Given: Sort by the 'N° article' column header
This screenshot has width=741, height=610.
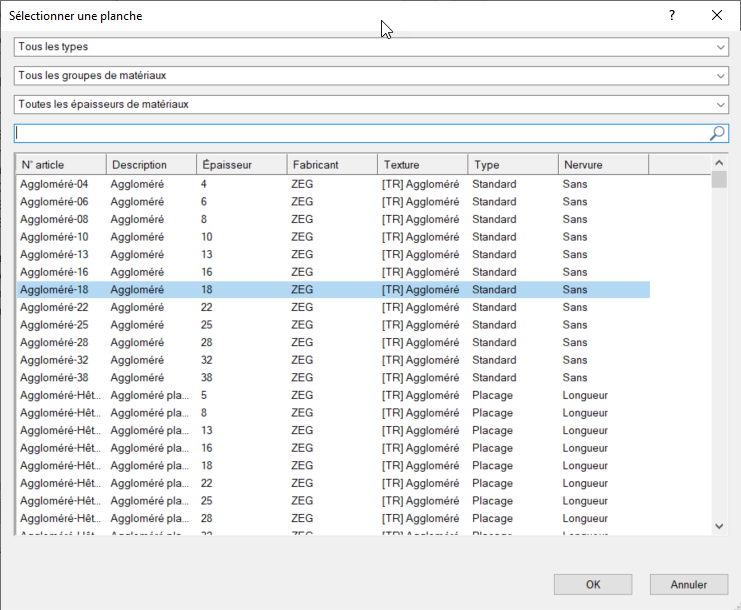Looking at the screenshot, I should click(x=61, y=165).
